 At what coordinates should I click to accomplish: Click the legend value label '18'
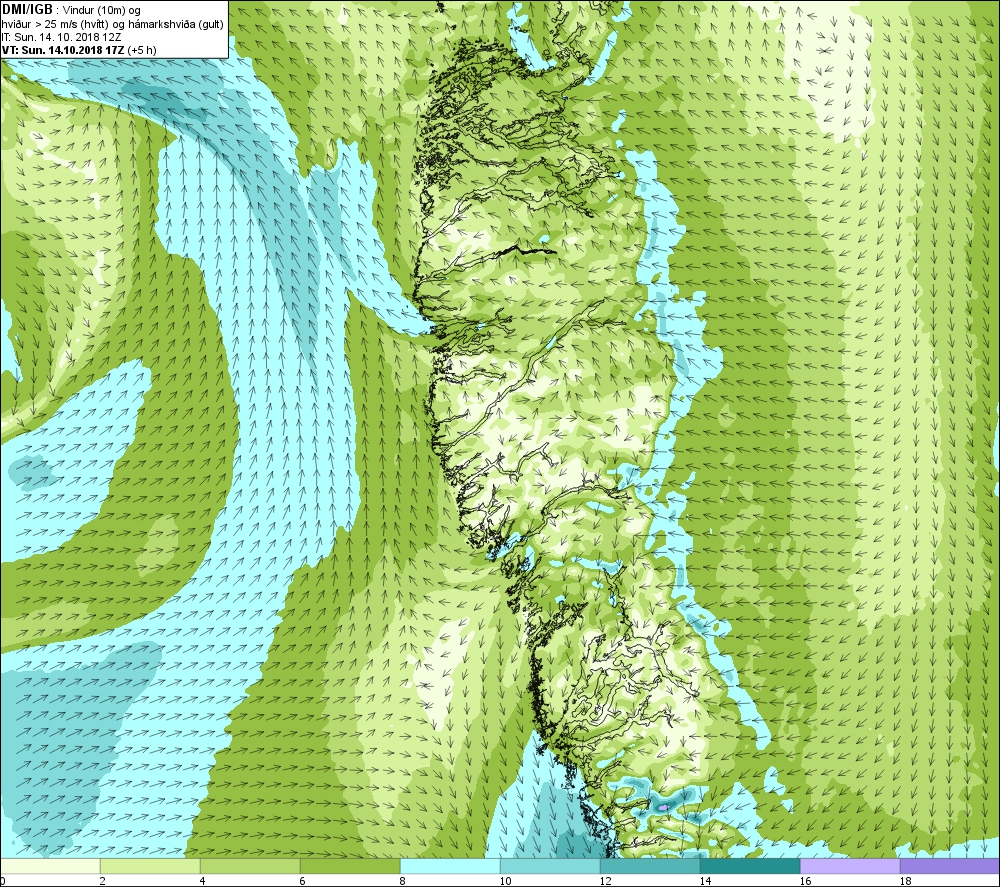tap(905, 881)
